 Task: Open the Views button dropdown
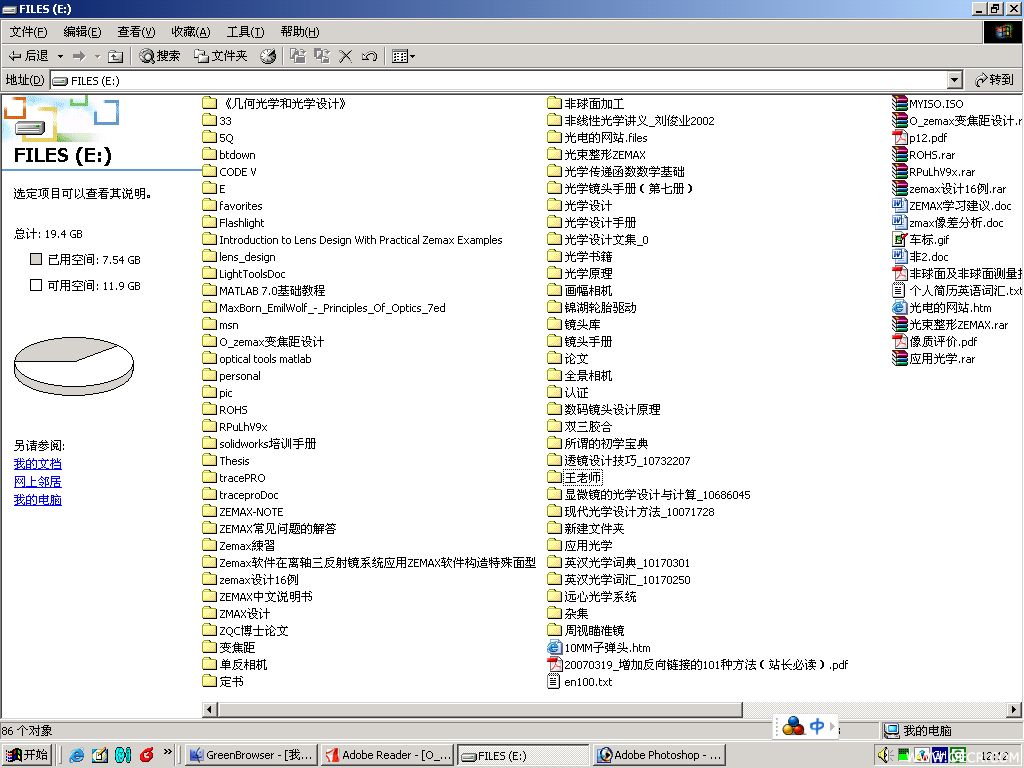(x=412, y=56)
